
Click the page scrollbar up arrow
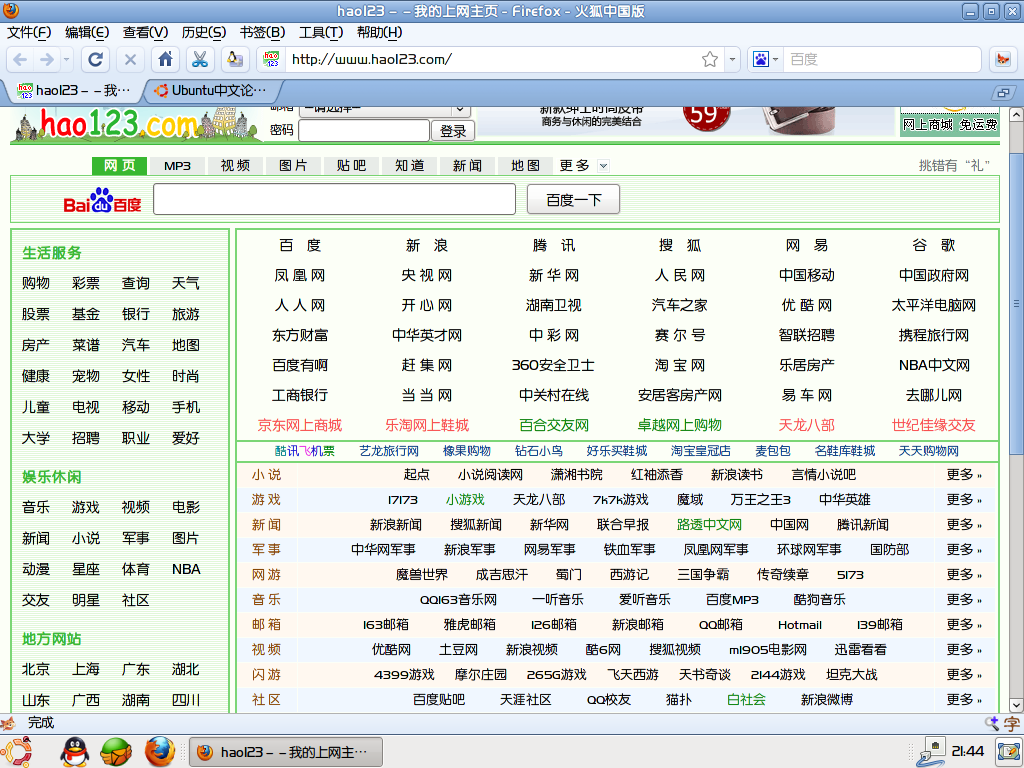coord(1016,114)
